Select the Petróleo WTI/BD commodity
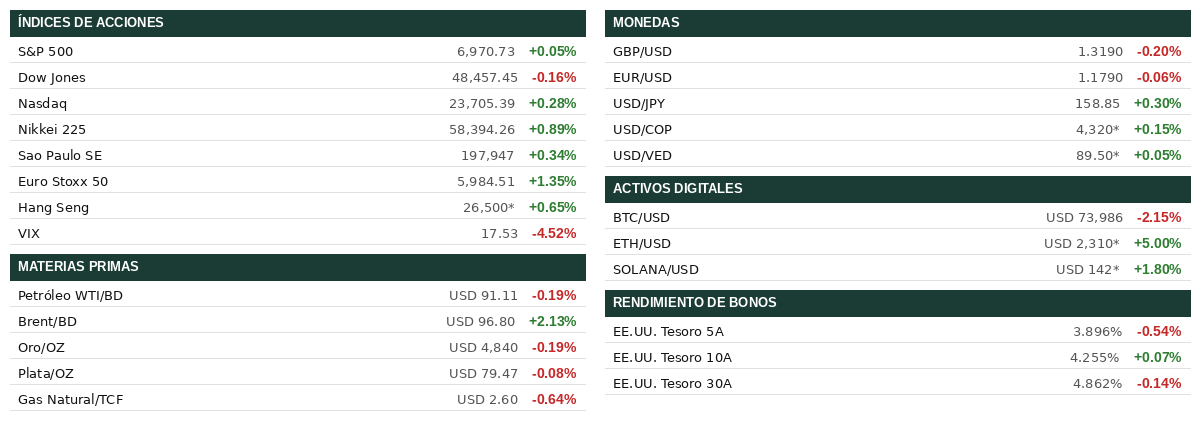Viewport: 1198px width, 423px height. tap(70, 295)
